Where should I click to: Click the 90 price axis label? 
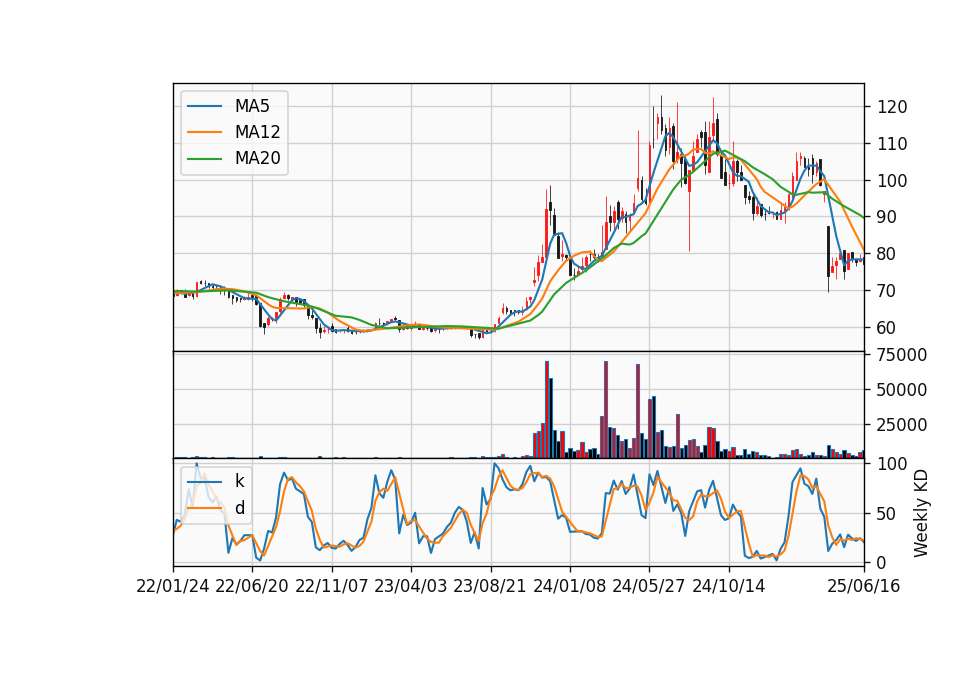(887, 217)
